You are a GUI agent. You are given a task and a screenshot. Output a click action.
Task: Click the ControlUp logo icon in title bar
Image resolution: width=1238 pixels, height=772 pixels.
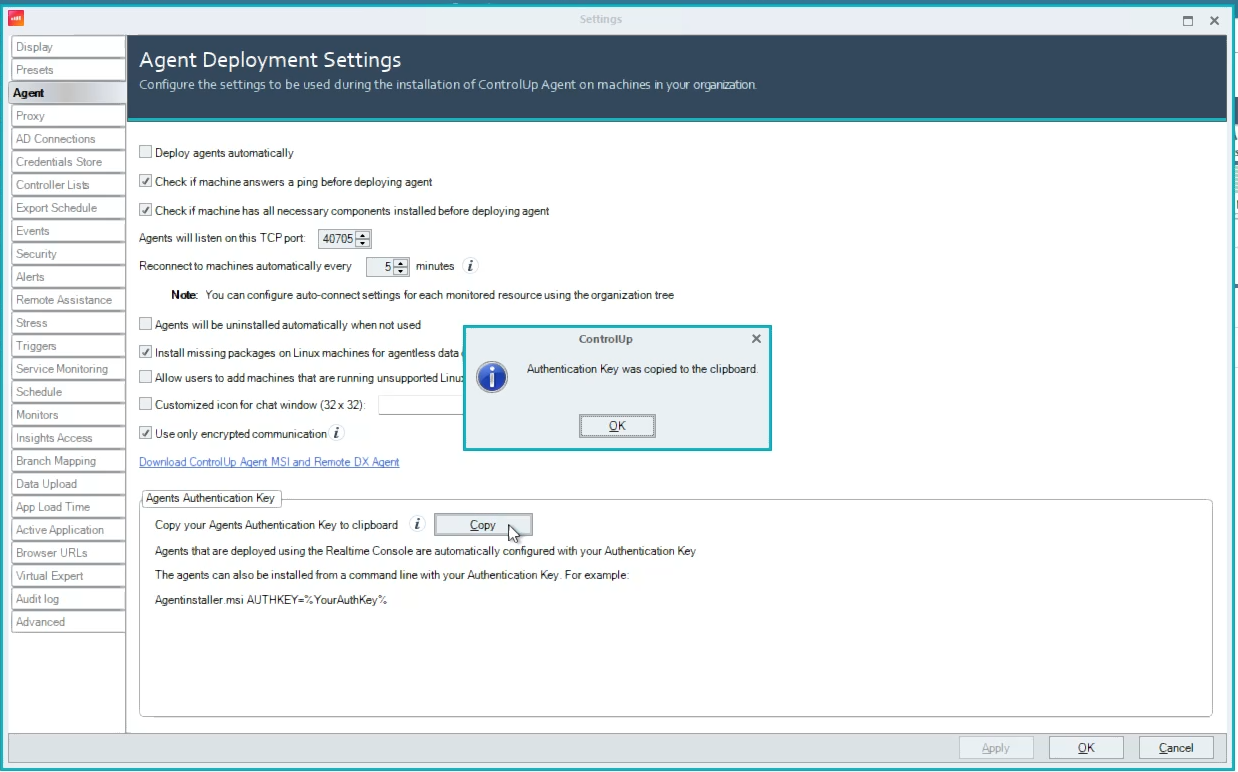click(16, 19)
